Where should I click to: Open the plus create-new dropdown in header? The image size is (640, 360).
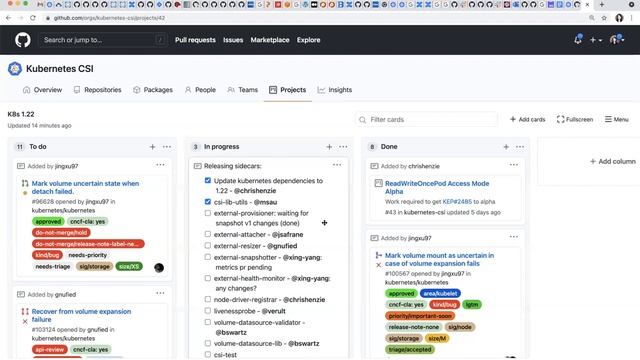pos(596,40)
